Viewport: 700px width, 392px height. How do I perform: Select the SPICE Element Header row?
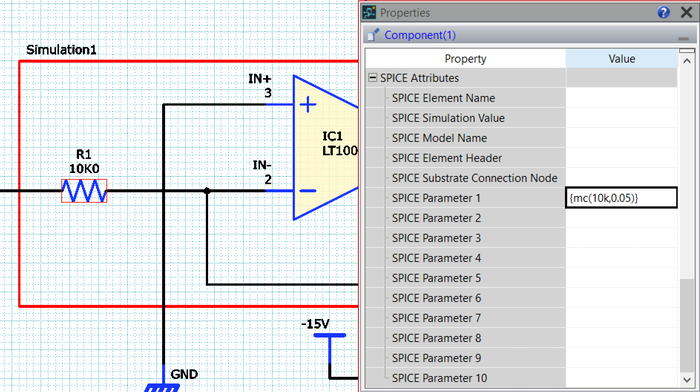(x=521, y=158)
